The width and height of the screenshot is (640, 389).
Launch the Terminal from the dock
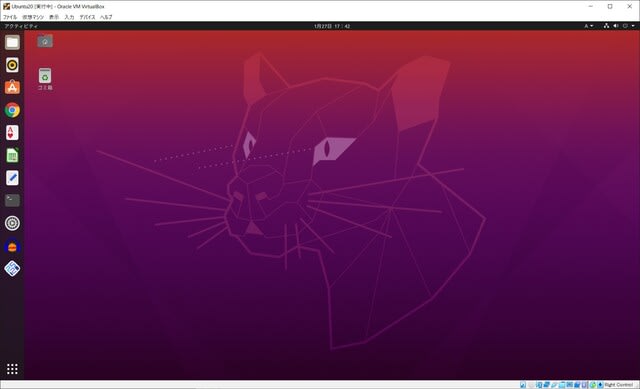click(x=12, y=200)
